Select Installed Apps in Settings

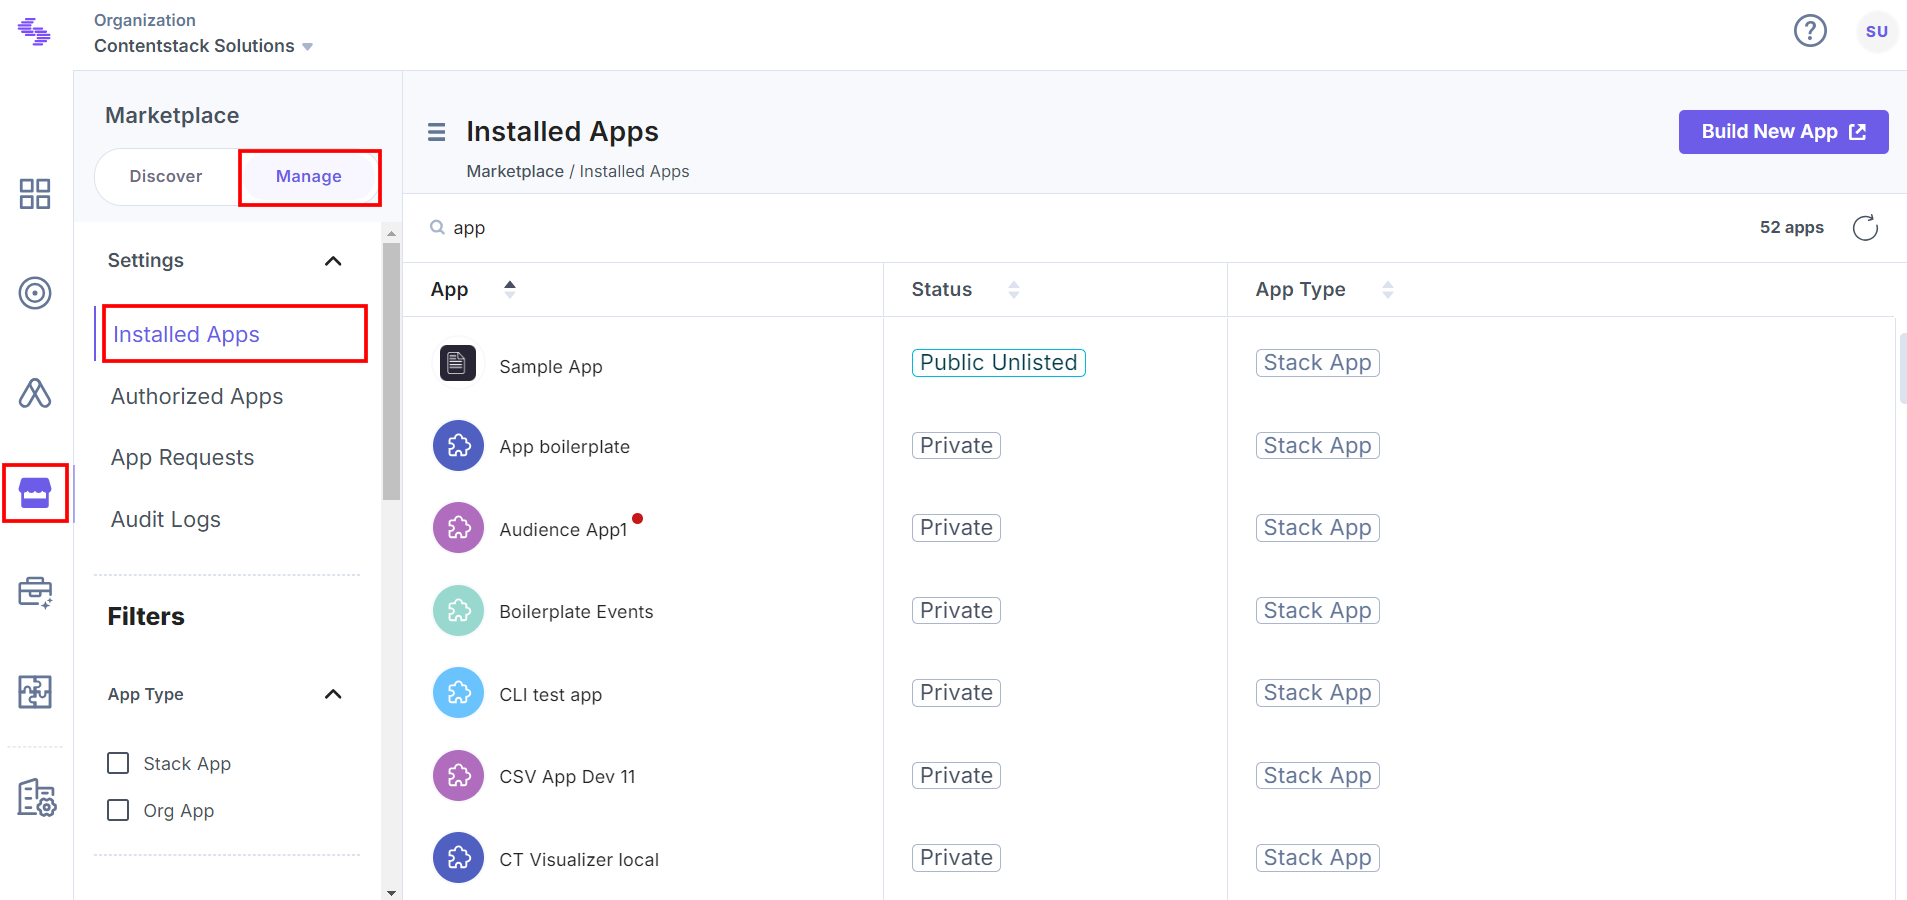coord(186,334)
